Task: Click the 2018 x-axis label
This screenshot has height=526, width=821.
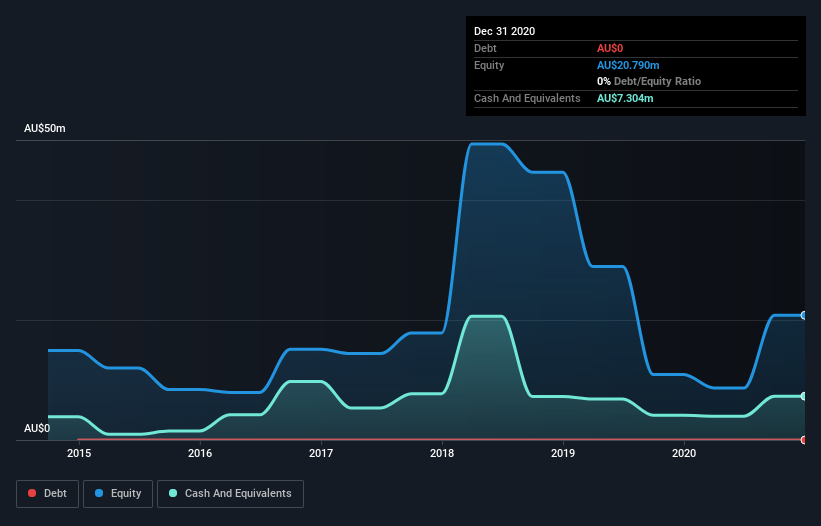Action: click(442, 453)
